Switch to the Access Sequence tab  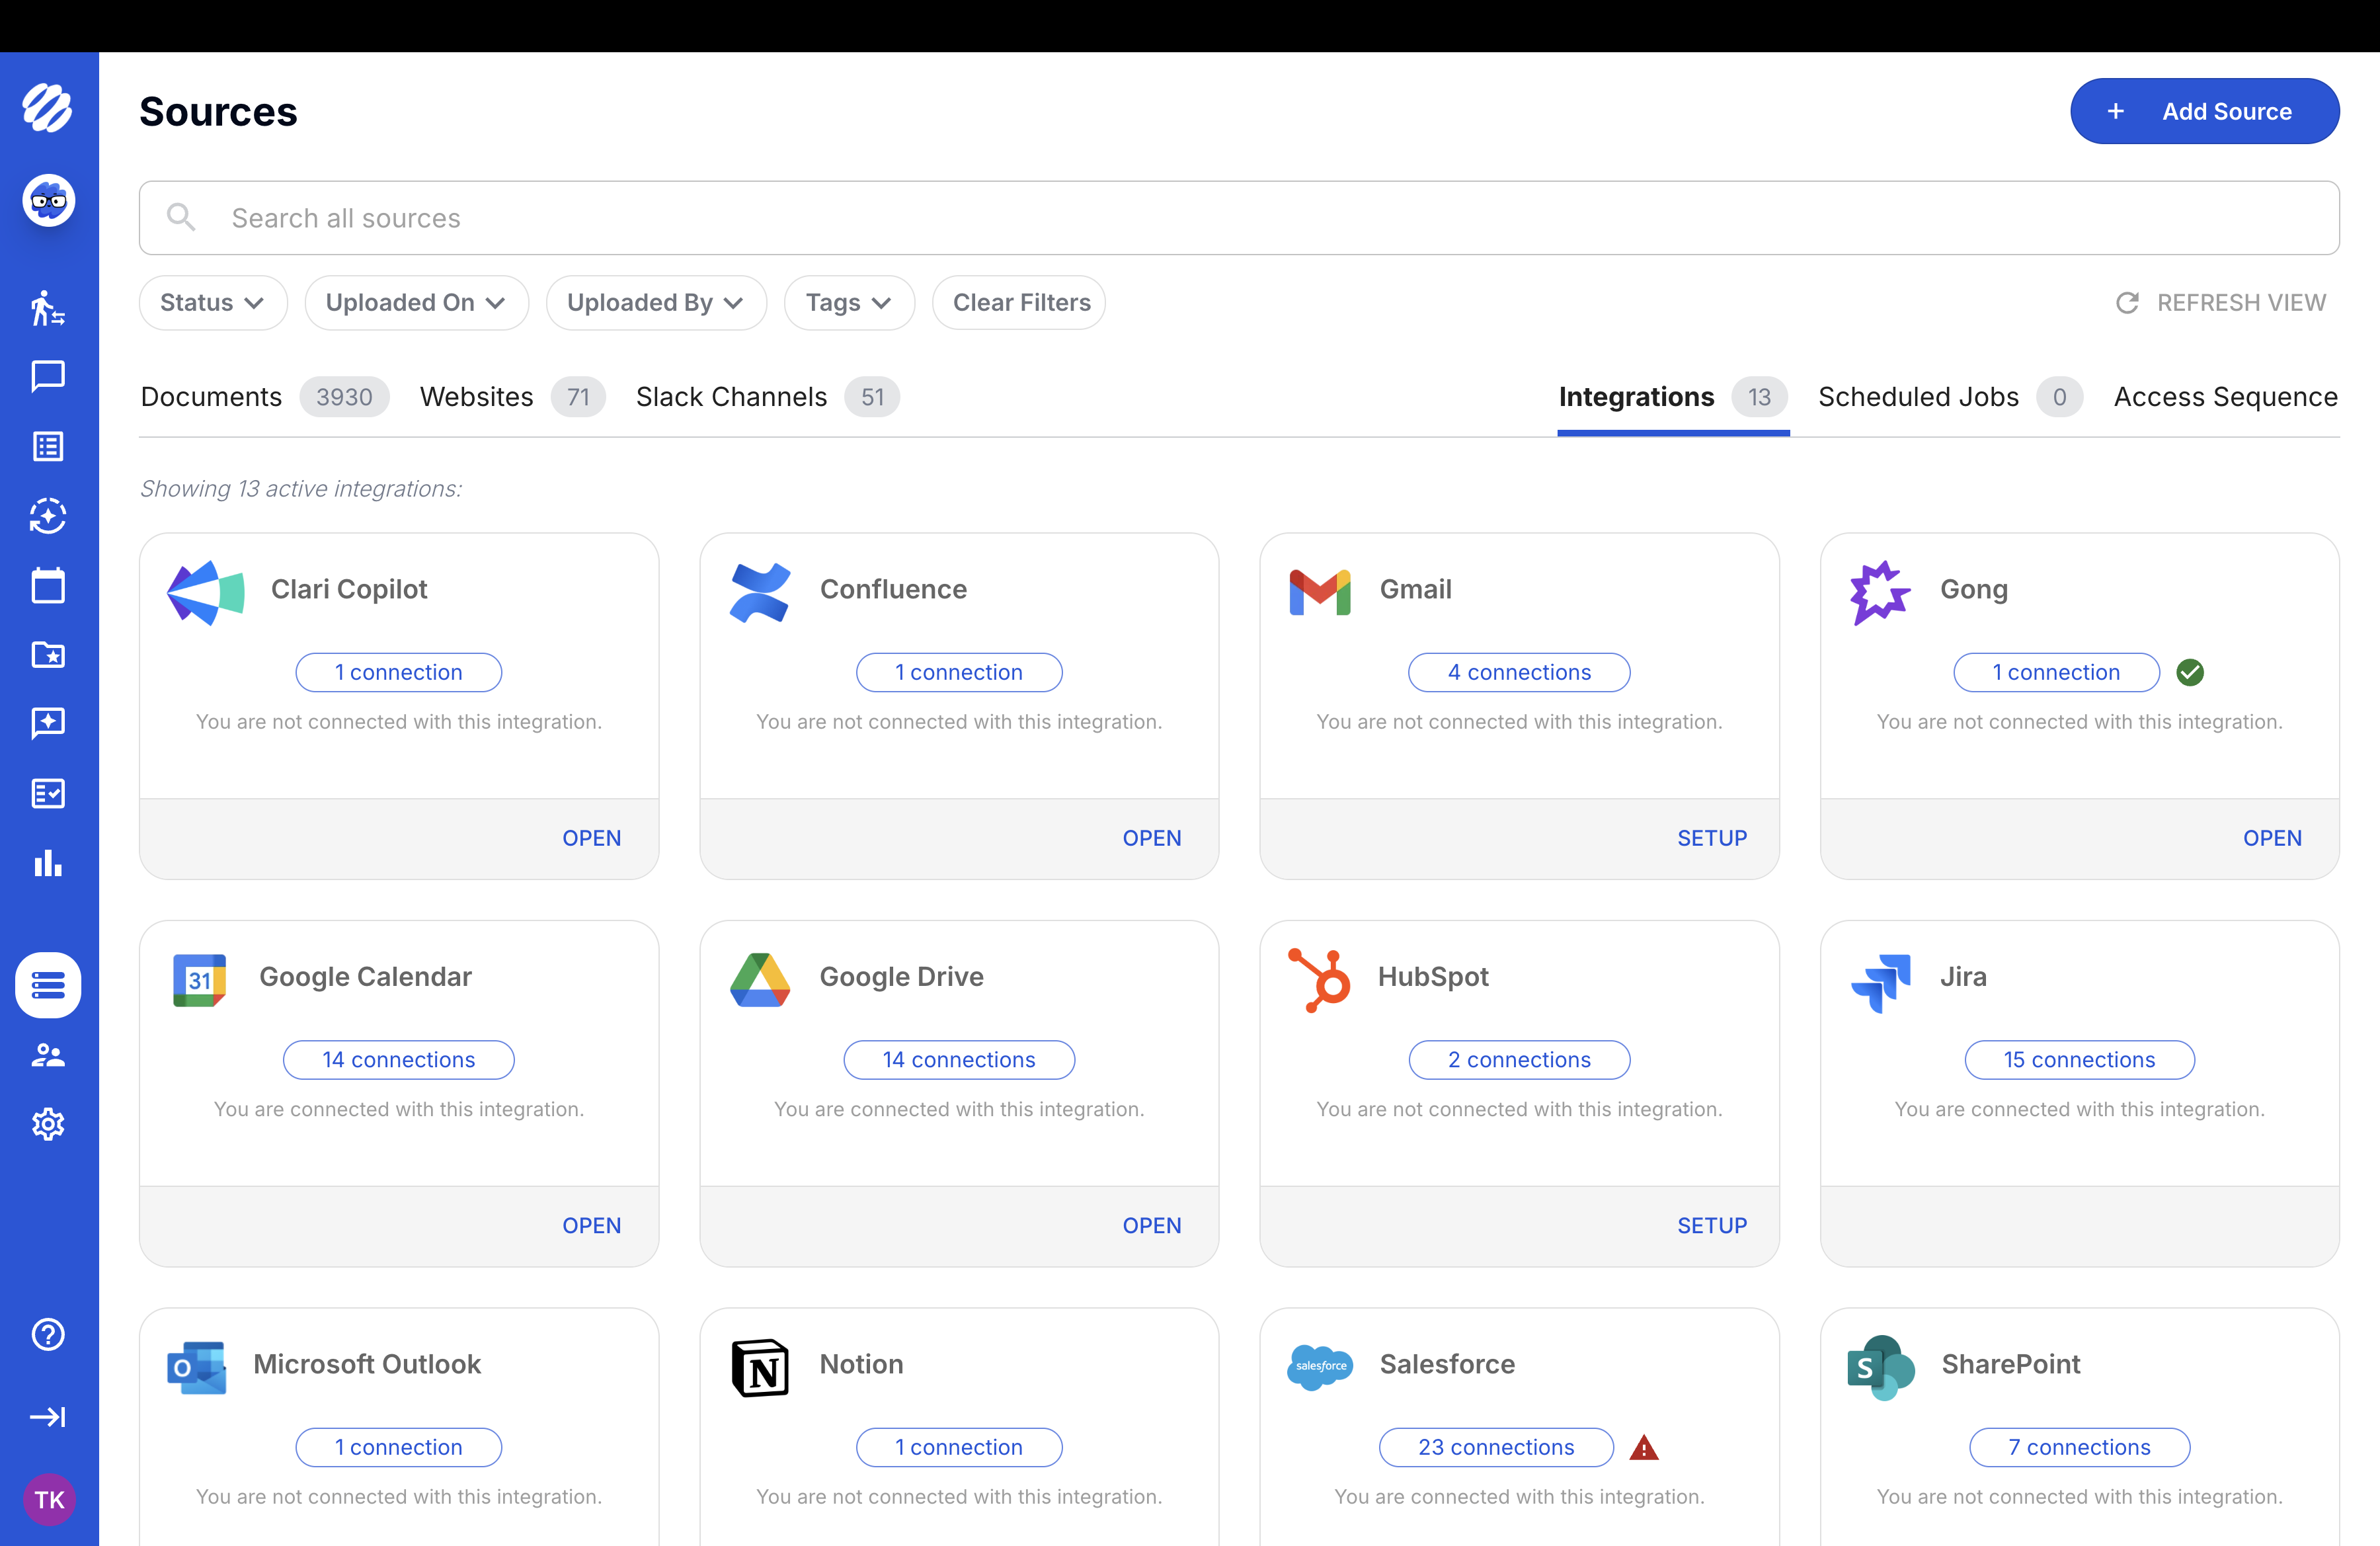pyautogui.click(x=2225, y=397)
